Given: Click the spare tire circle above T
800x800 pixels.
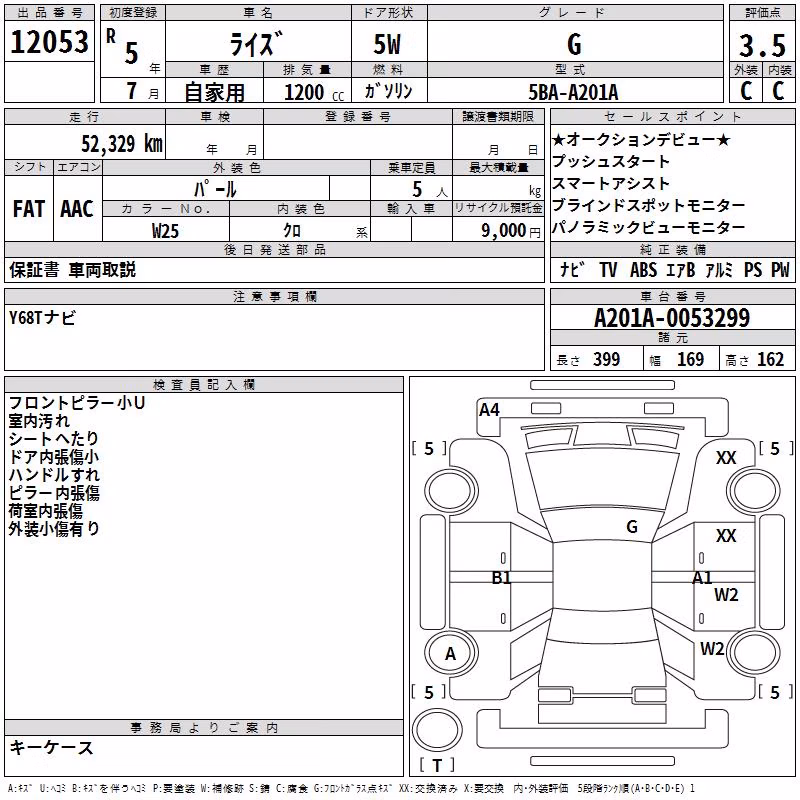Looking at the screenshot, I should click(437, 730).
